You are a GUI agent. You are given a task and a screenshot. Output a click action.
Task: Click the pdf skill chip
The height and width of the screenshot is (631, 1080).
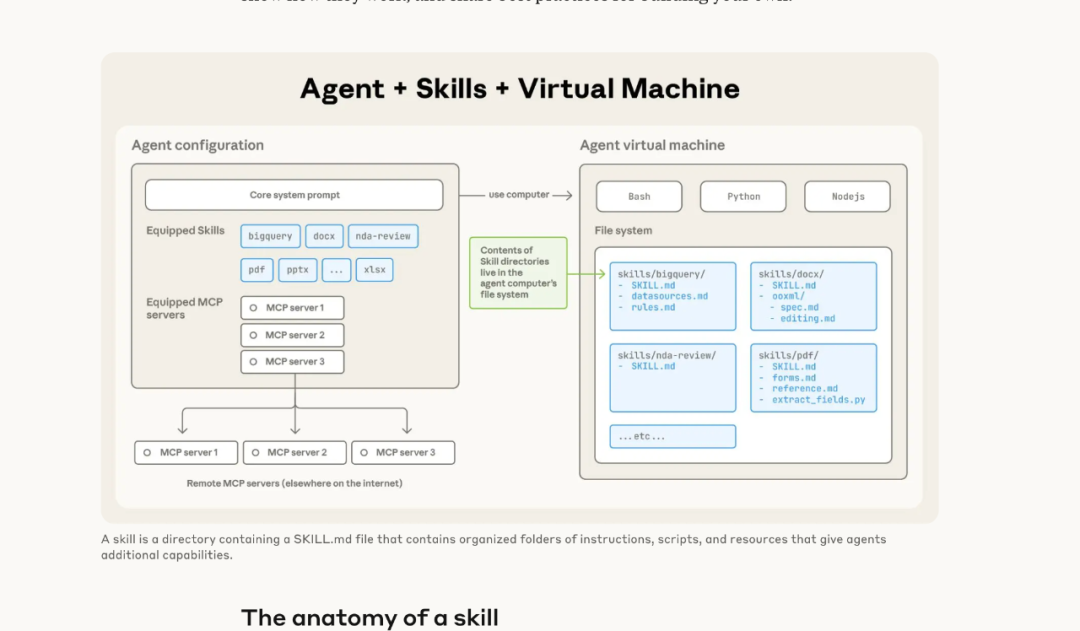(256, 269)
